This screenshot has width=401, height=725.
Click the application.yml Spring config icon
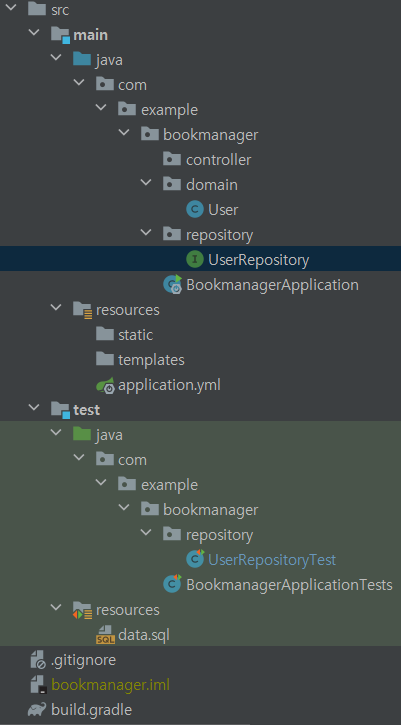105,385
